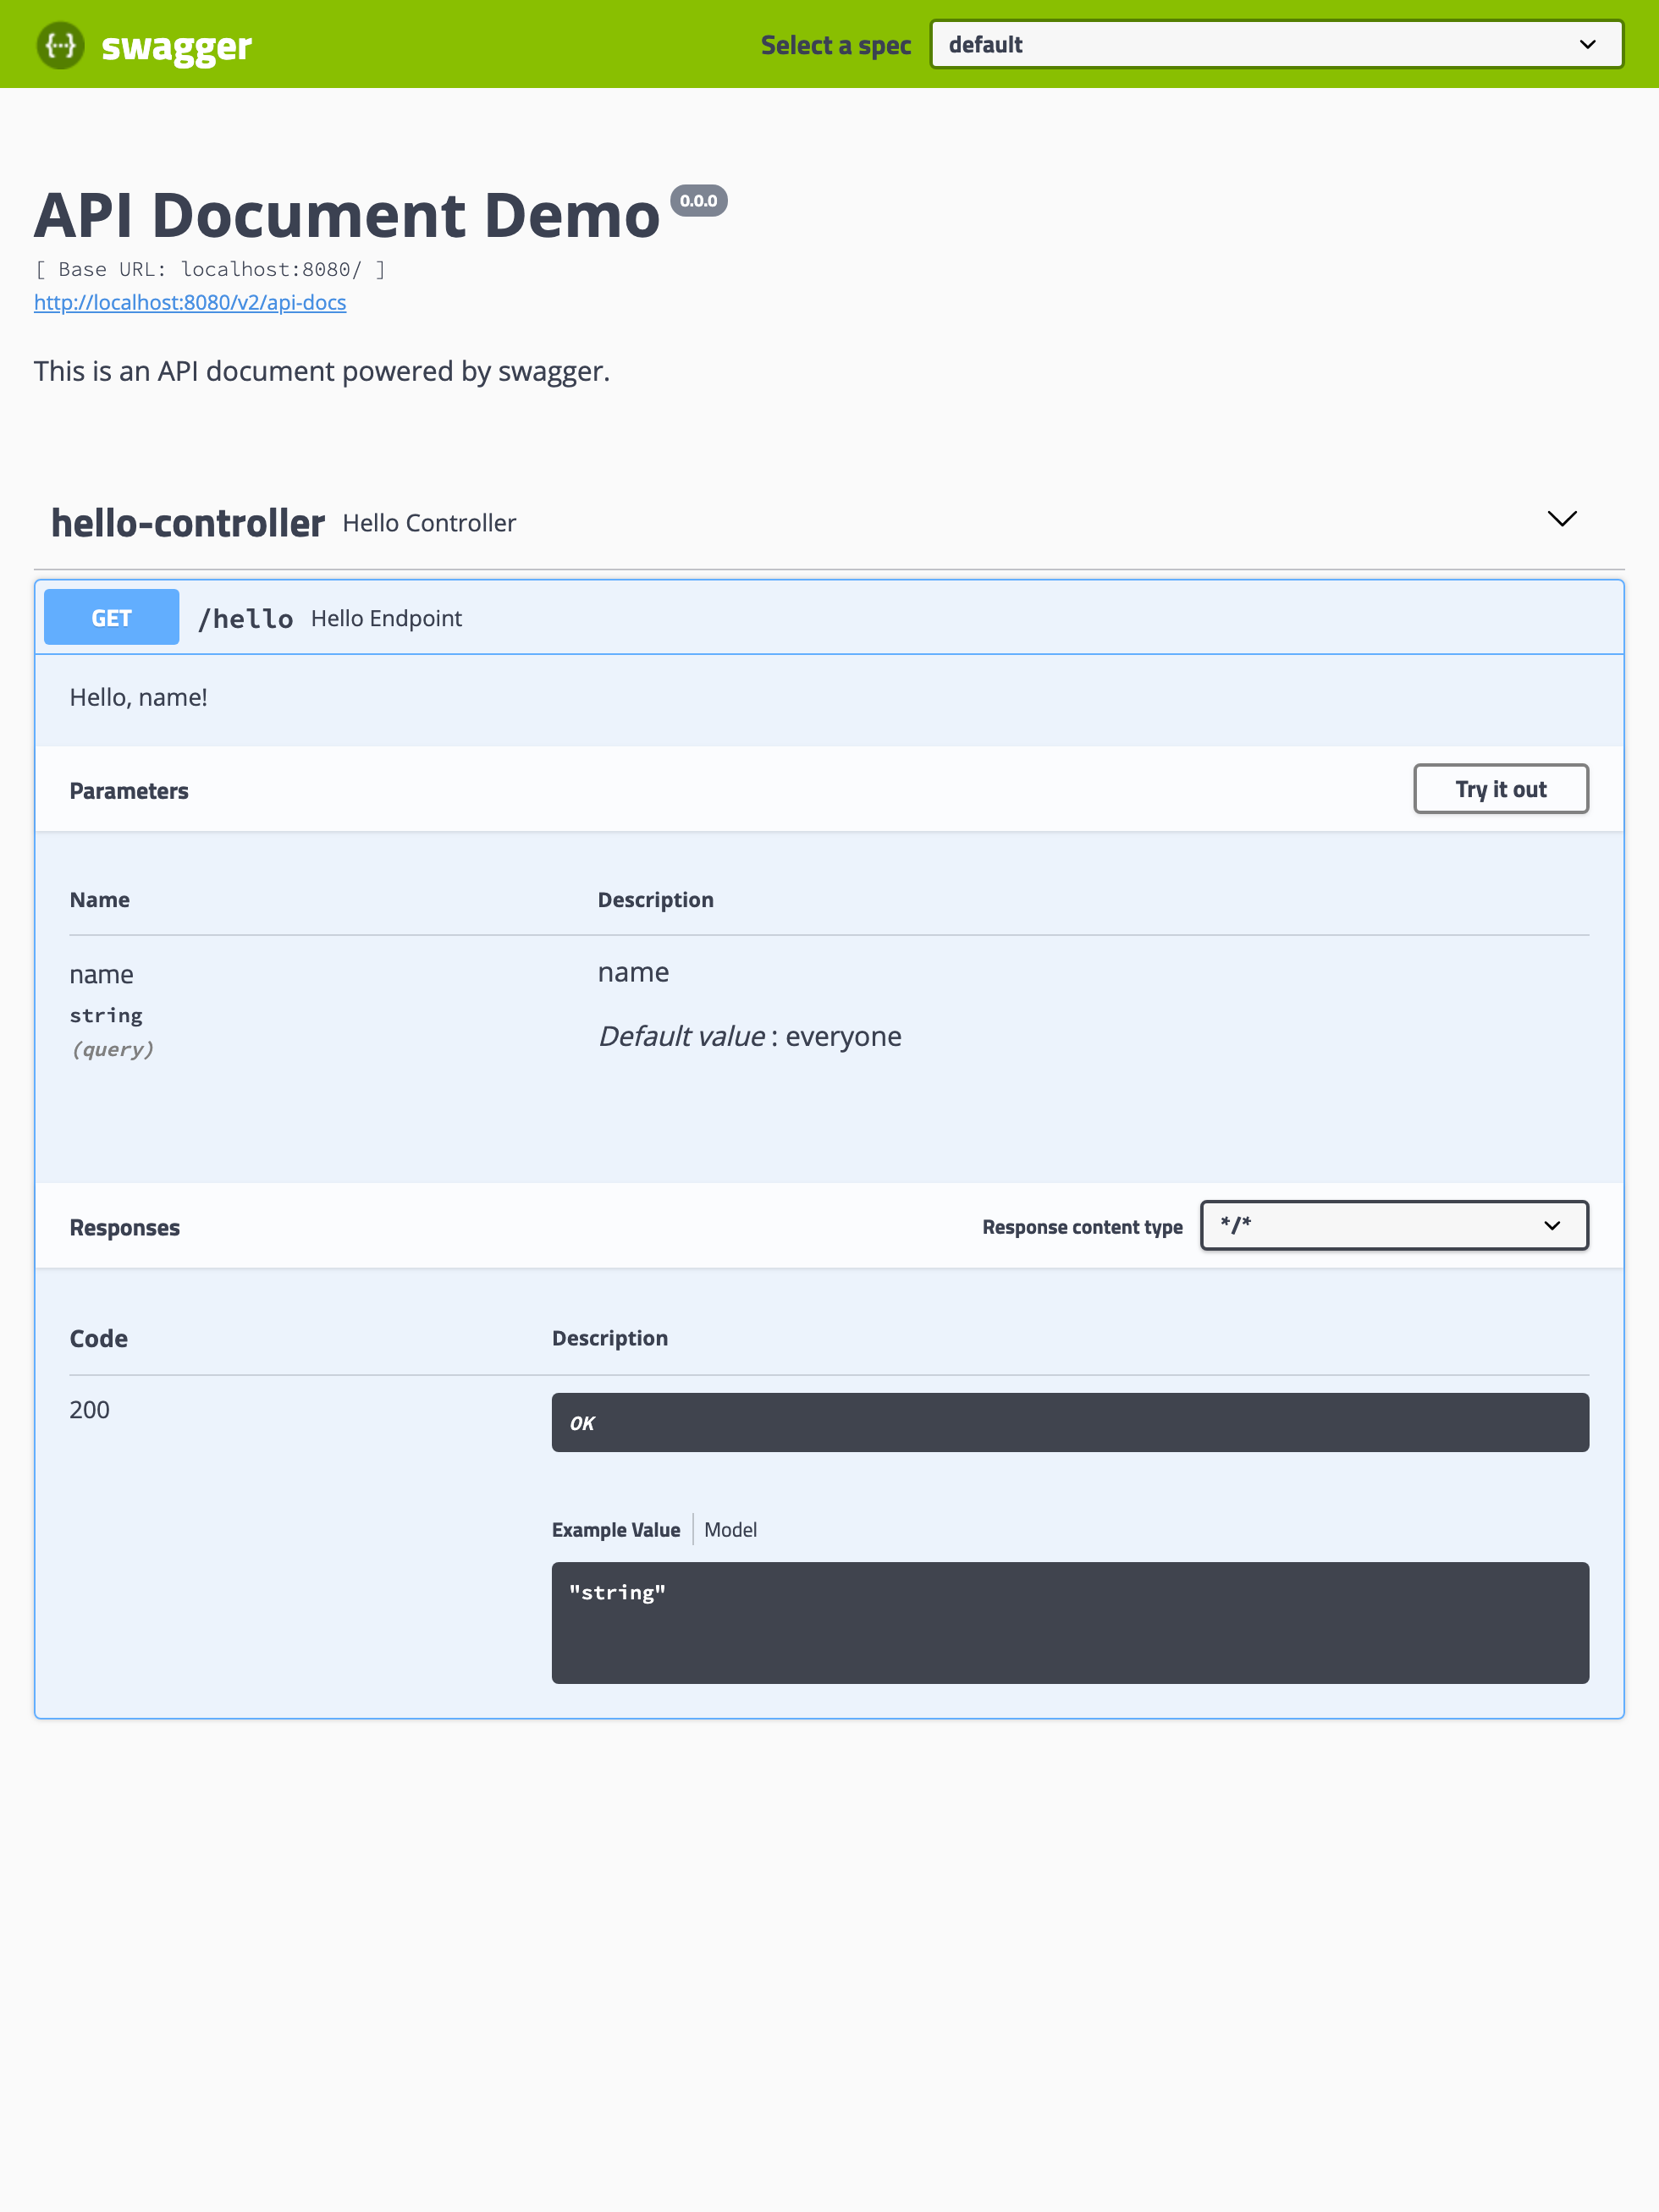Open the api-docs localhost link
The width and height of the screenshot is (1659, 2212).
[x=190, y=302]
